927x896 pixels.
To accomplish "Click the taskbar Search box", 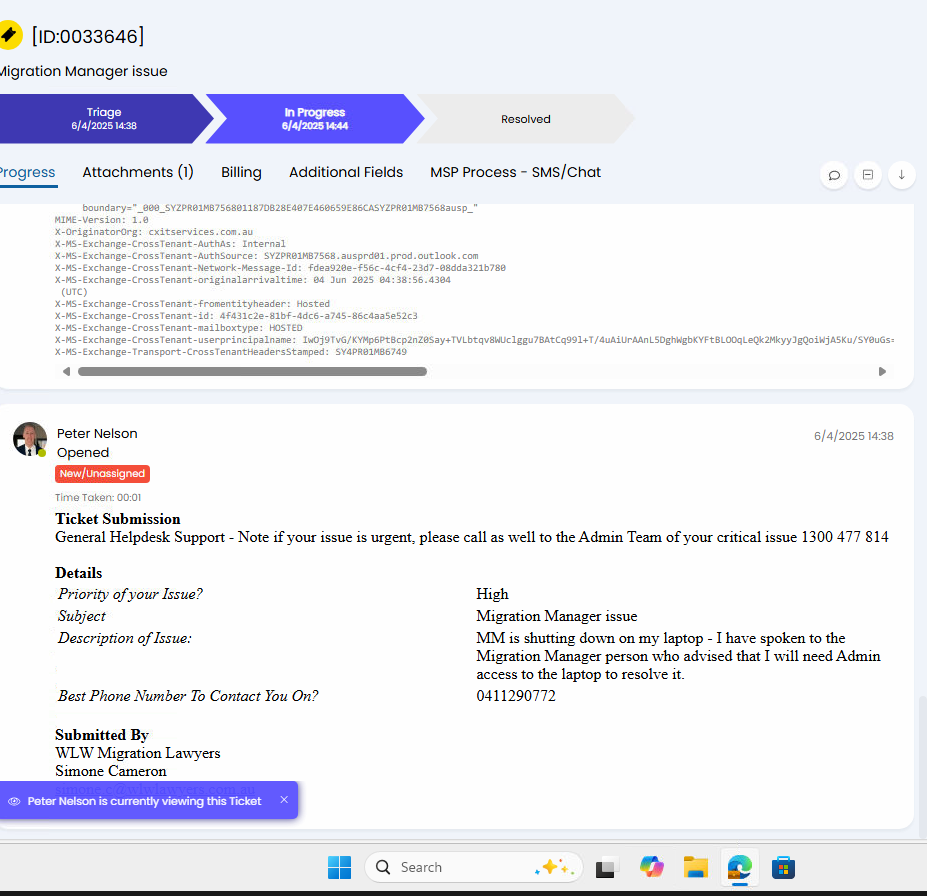I will click(474, 867).
